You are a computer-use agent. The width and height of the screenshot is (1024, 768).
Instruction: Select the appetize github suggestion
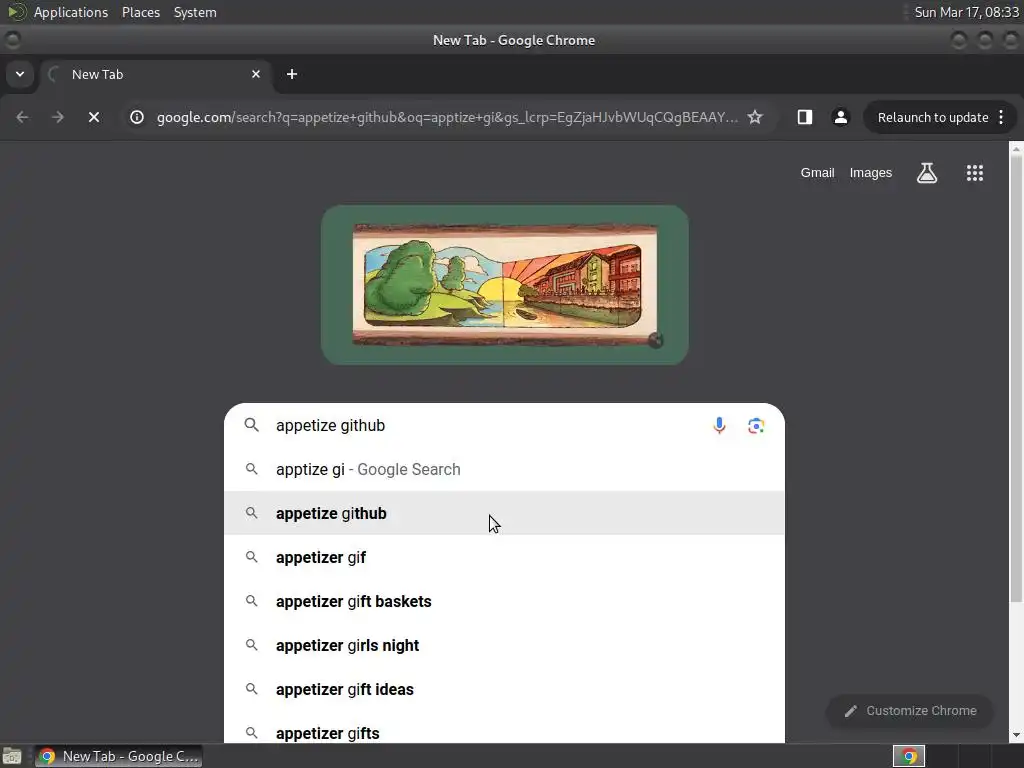point(504,513)
